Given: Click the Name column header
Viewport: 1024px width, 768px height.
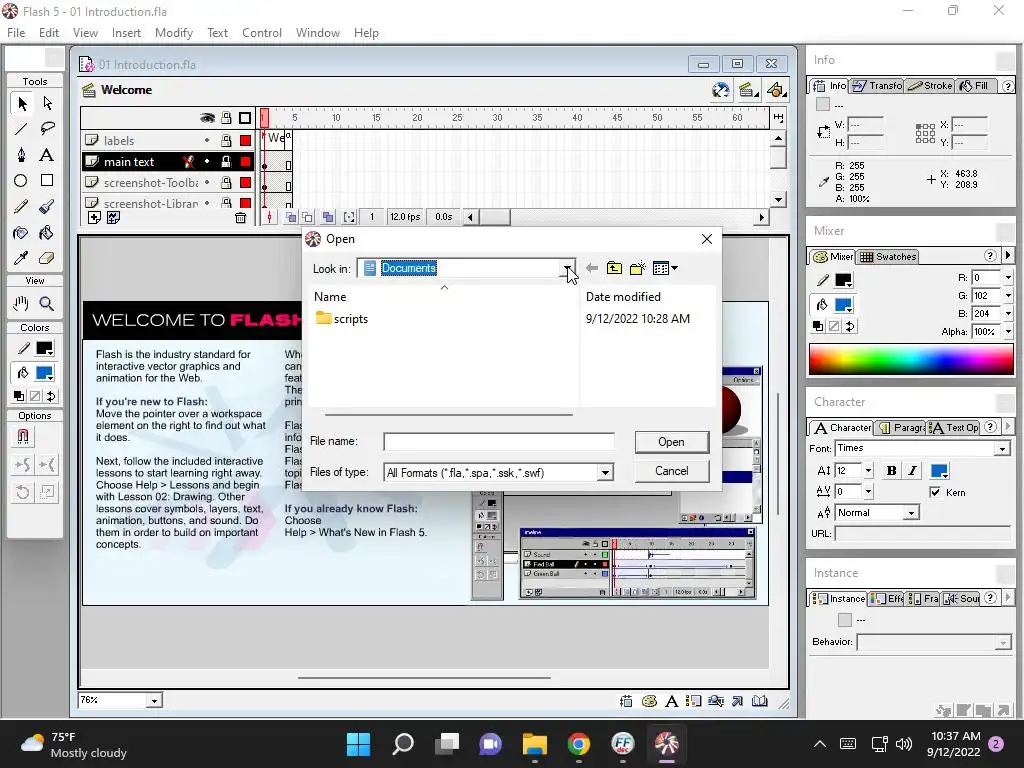Looking at the screenshot, I should (x=330, y=296).
